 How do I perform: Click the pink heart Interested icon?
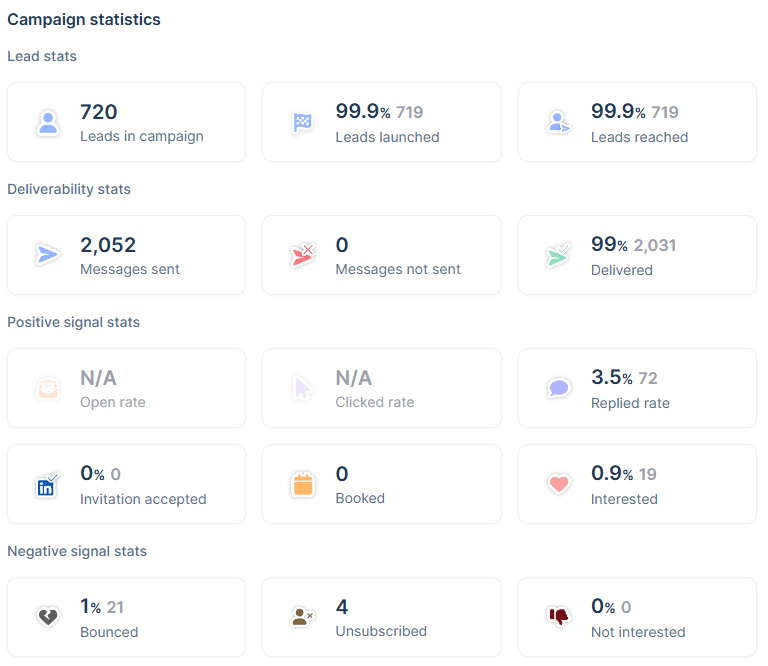559,484
